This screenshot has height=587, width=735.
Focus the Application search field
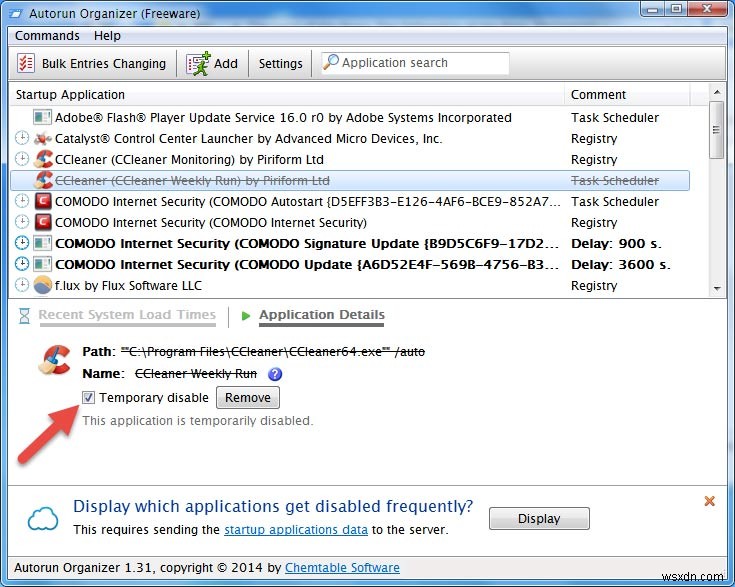[415, 63]
